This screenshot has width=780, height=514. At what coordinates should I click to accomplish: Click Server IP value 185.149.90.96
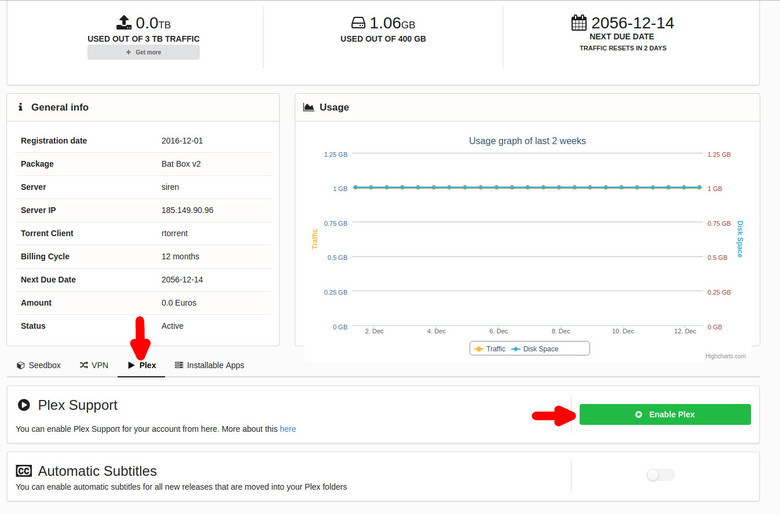click(x=187, y=210)
